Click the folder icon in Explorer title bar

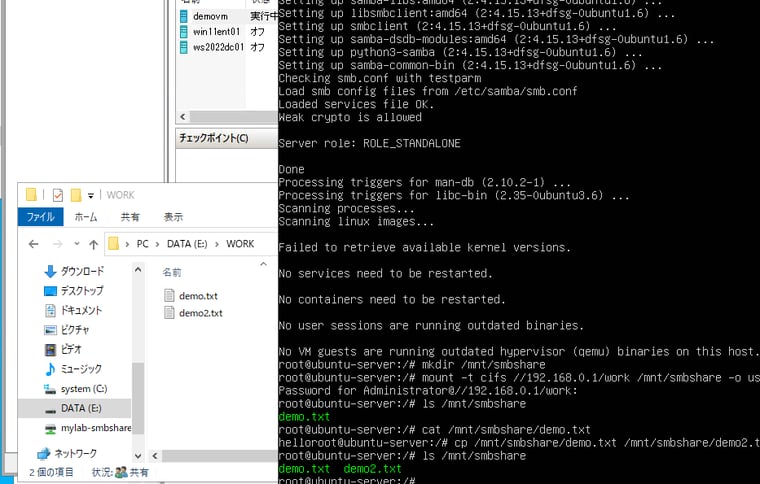[x=32, y=195]
